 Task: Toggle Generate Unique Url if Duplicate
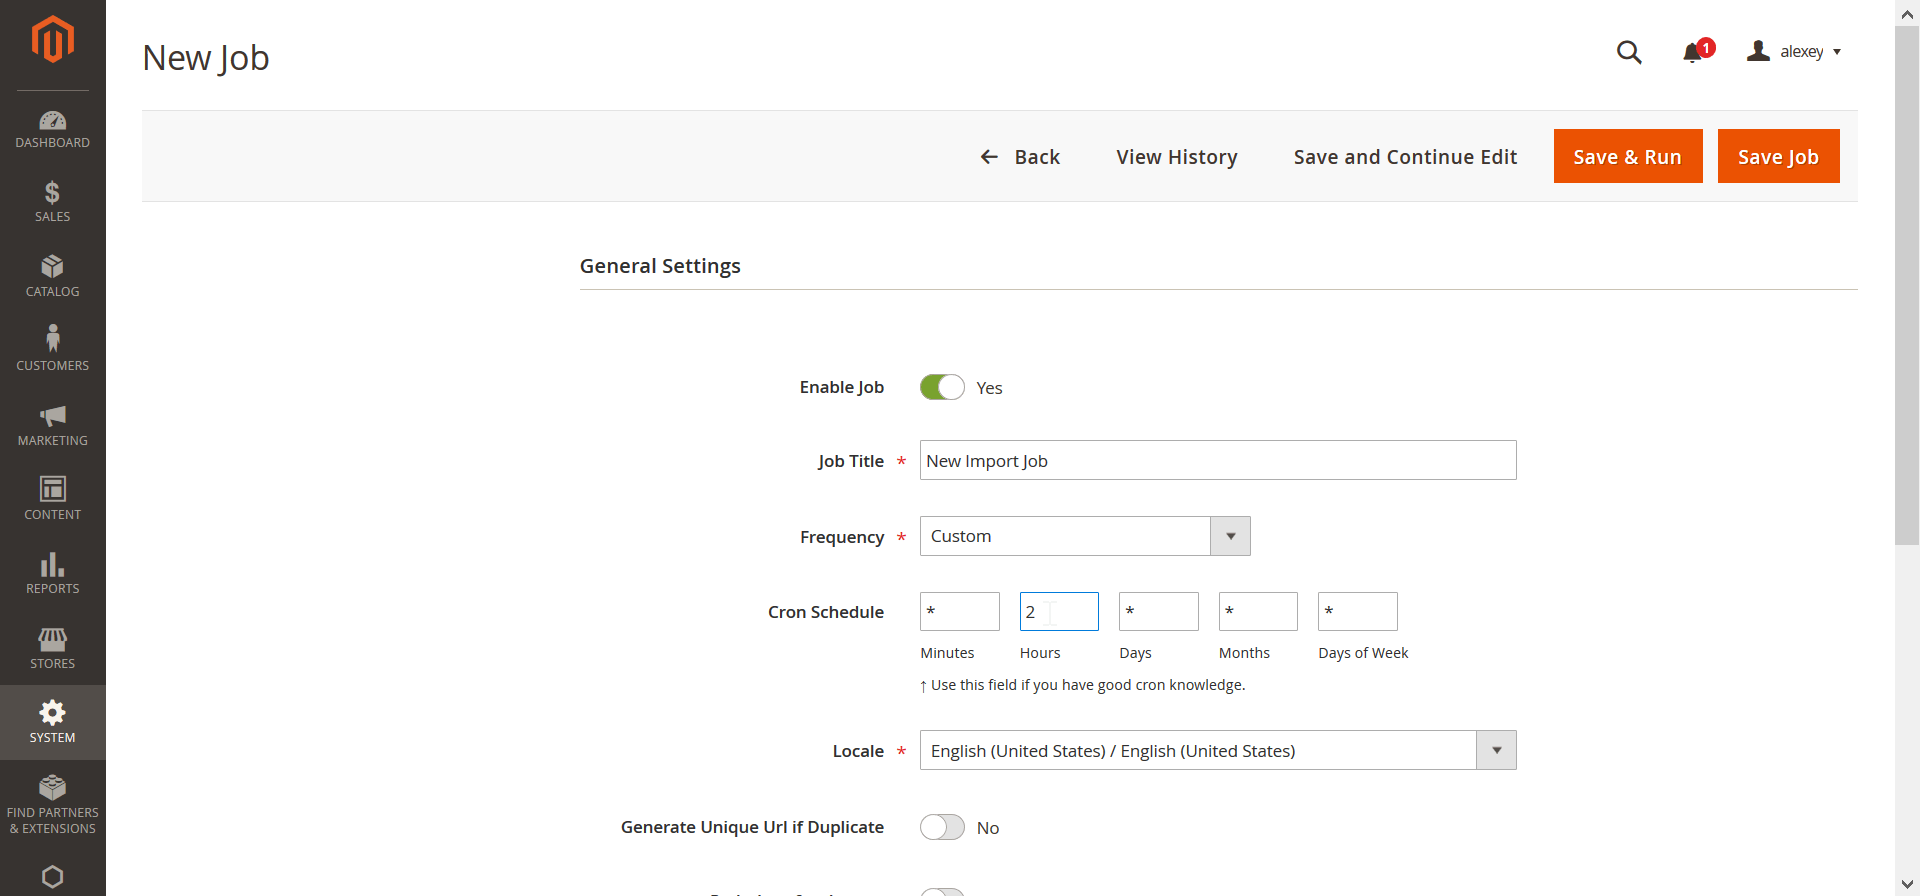coord(942,827)
